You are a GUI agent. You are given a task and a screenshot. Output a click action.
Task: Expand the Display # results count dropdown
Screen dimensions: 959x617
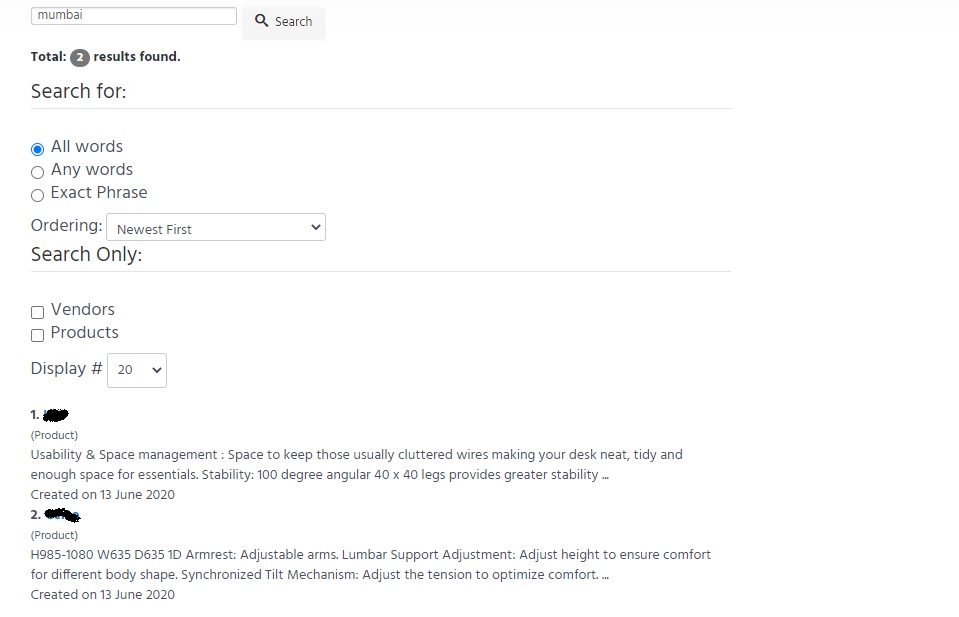click(x=137, y=370)
